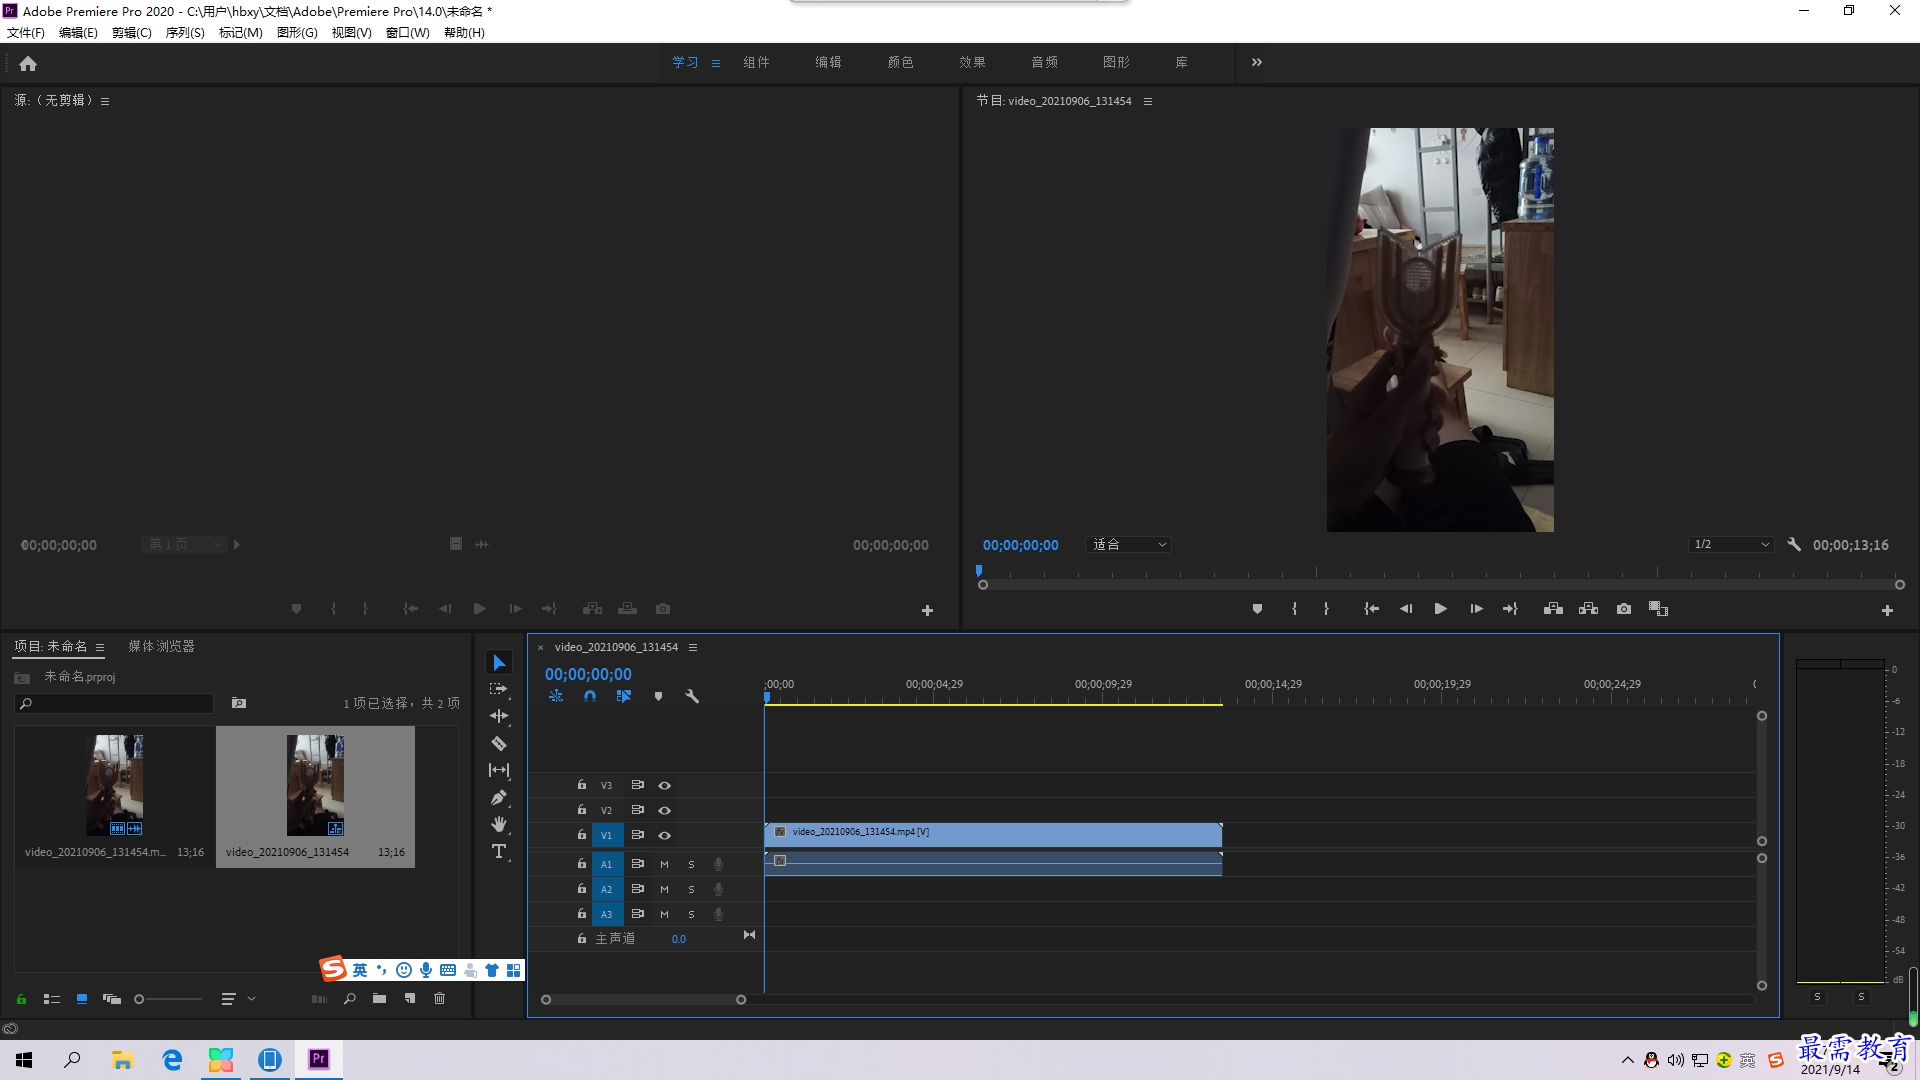
Task: Toggle V1 track lock
Action: point(581,835)
